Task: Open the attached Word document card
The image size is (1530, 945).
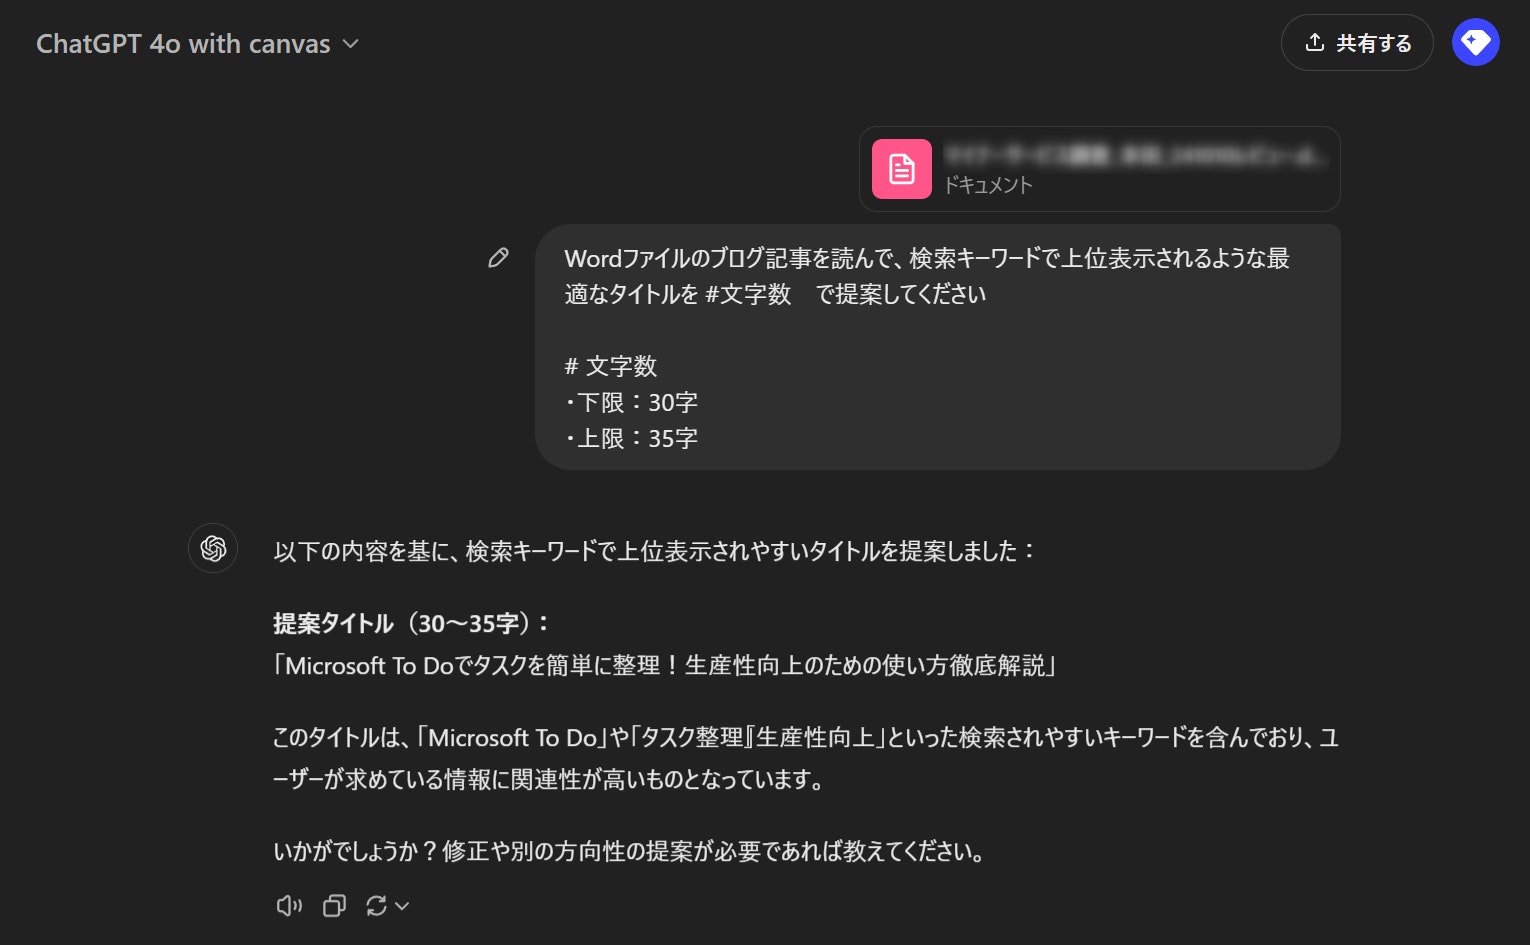Action: tap(1098, 168)
